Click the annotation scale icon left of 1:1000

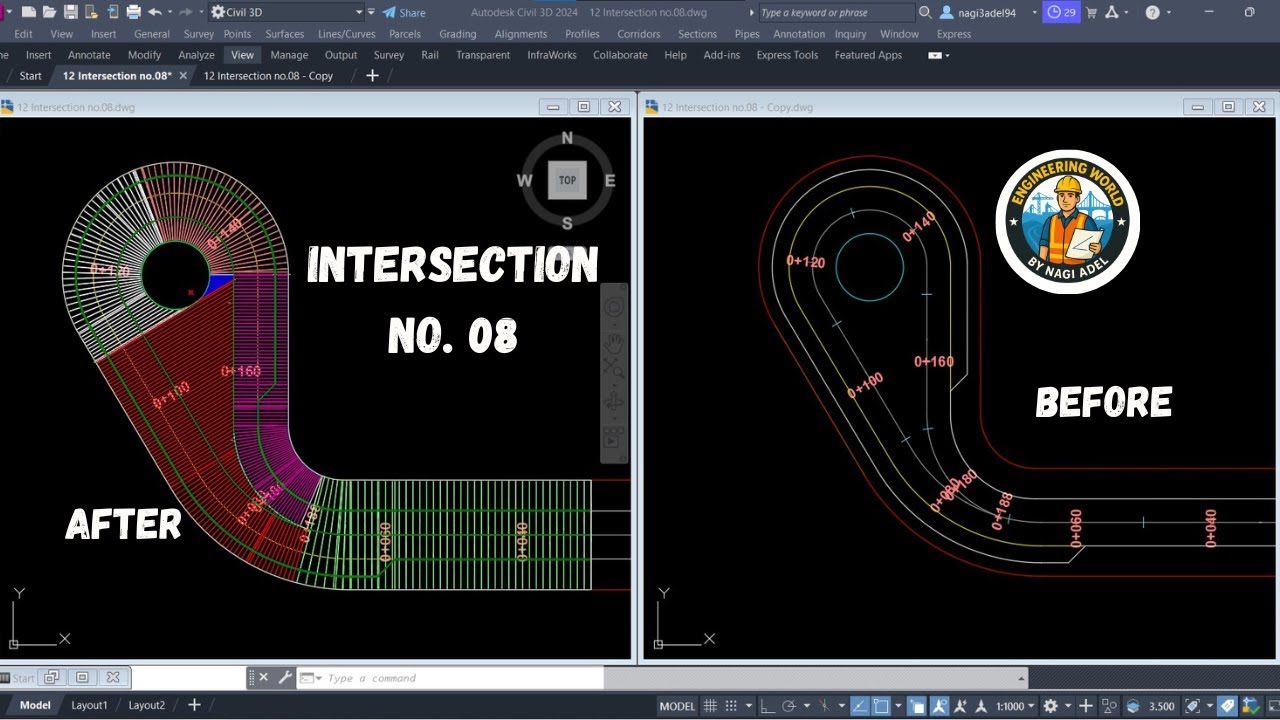[x=982, y=706]
